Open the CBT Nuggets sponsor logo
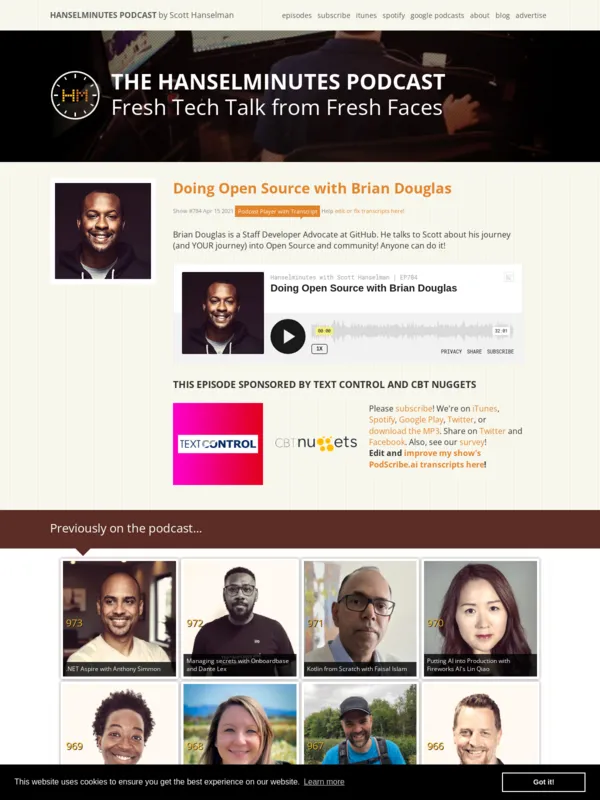The image size is (600, 800). [316, 443]
